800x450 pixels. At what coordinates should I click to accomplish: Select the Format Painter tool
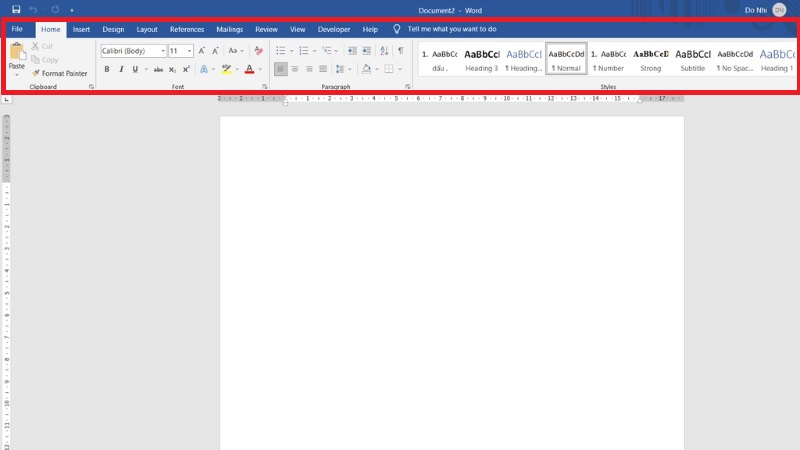tap(60, 73)
